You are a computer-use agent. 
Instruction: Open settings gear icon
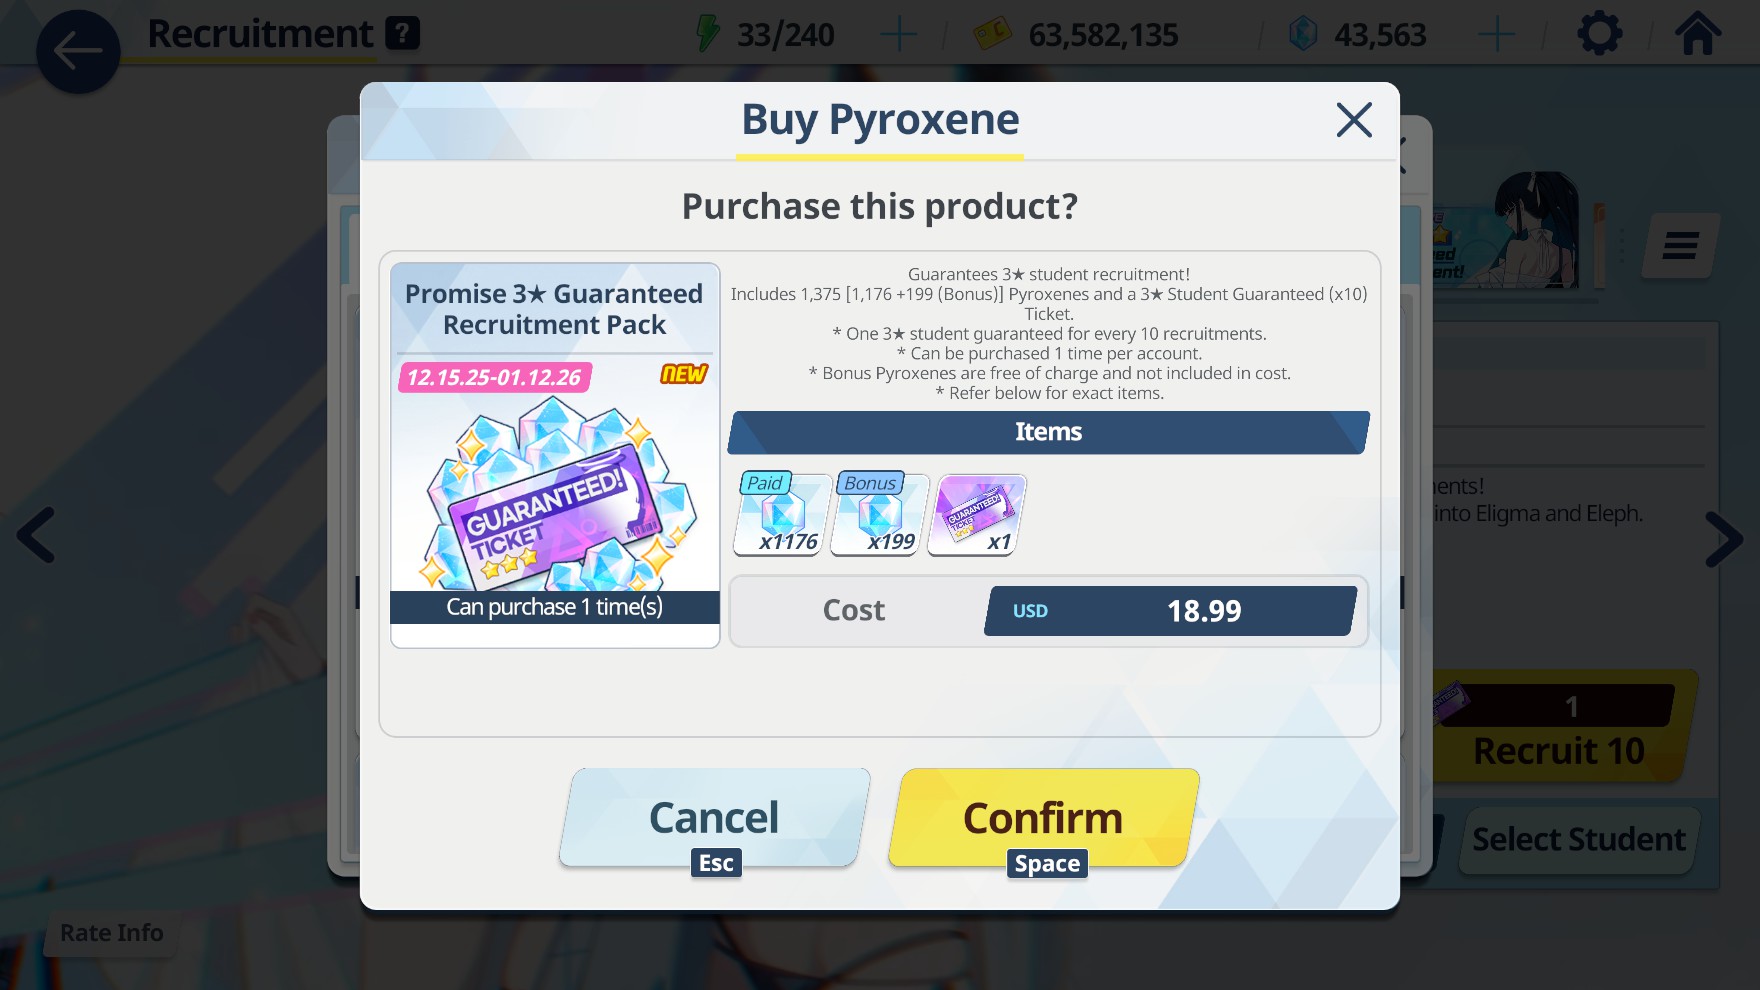1599,34
